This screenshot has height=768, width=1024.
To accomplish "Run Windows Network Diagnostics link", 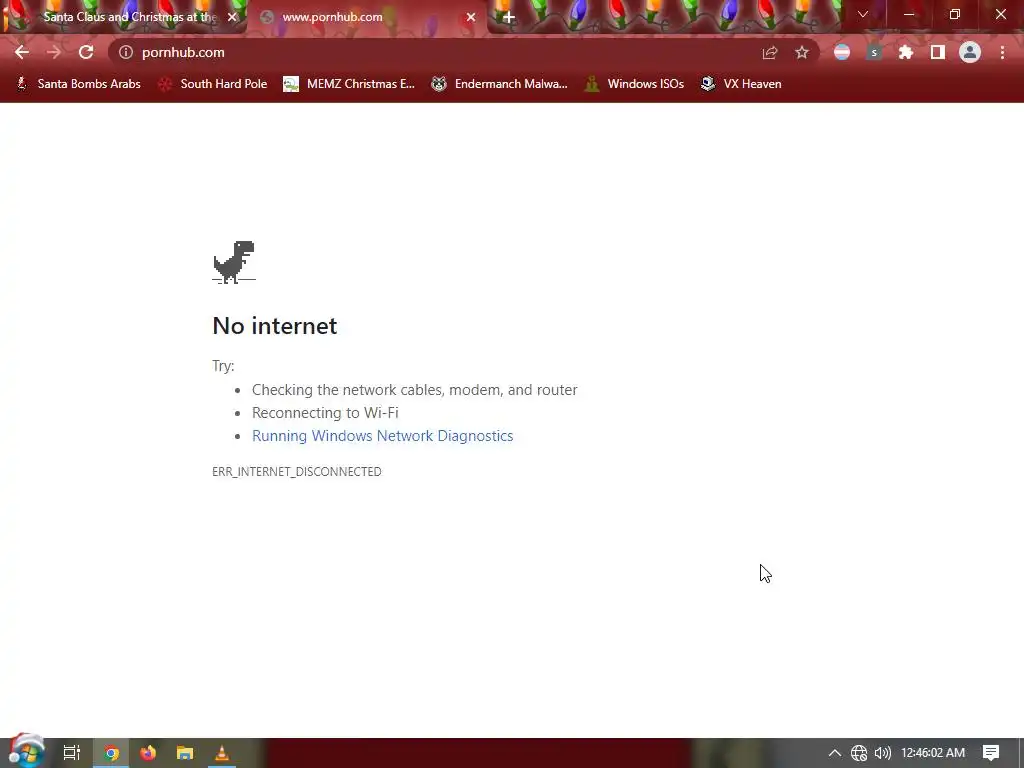I will pos(382,436).
